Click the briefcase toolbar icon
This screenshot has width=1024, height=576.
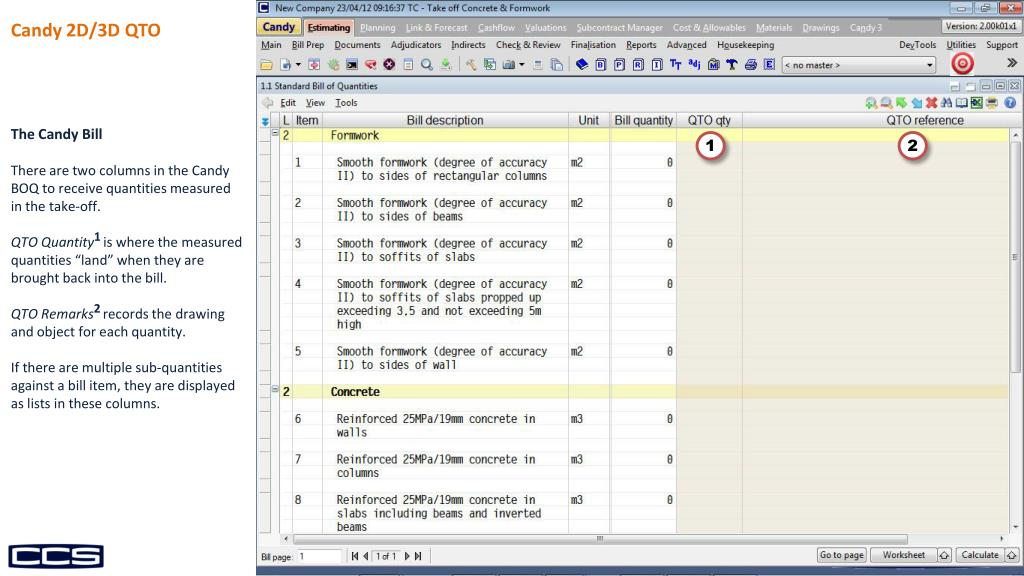509,65
